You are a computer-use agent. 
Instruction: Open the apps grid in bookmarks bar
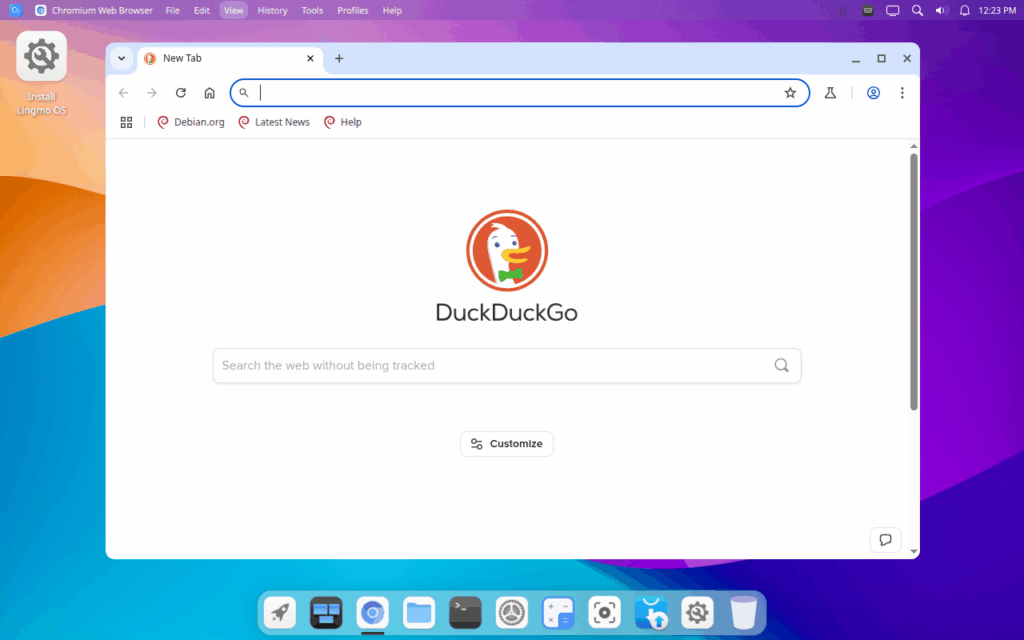pos(126,122)
